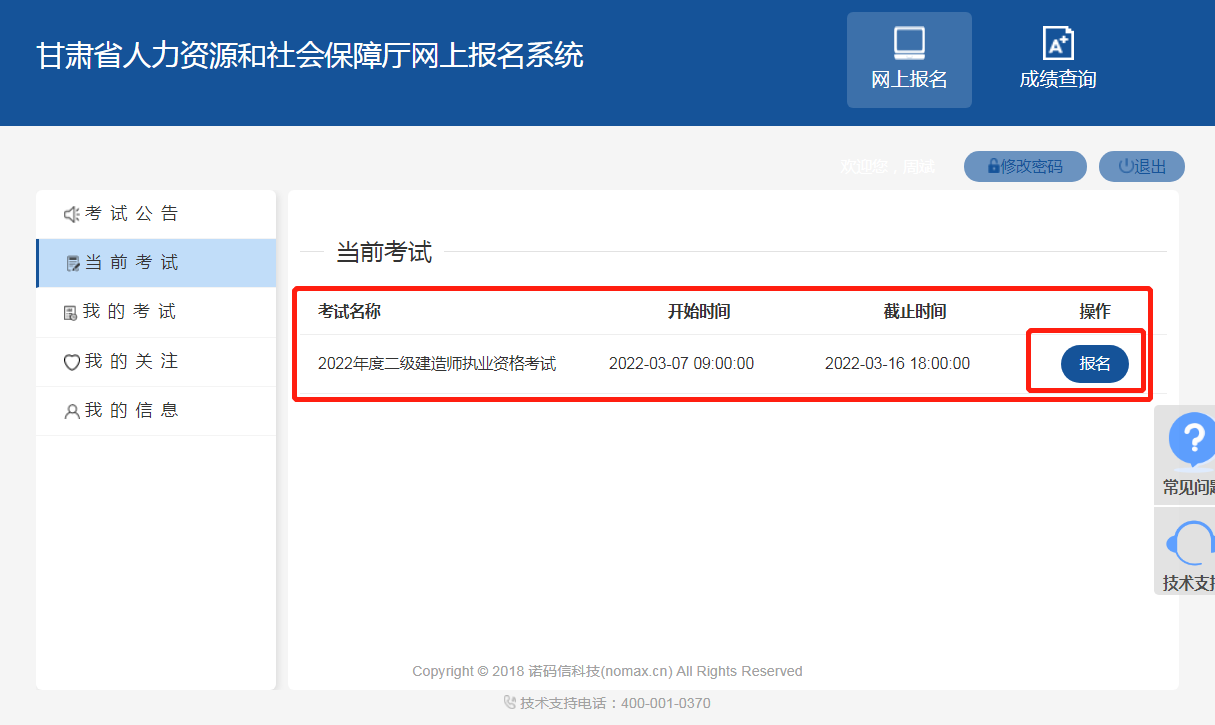Click the 网上报名 monitor icon
The image size is (1215, 725).
click(x=909, y=45)
